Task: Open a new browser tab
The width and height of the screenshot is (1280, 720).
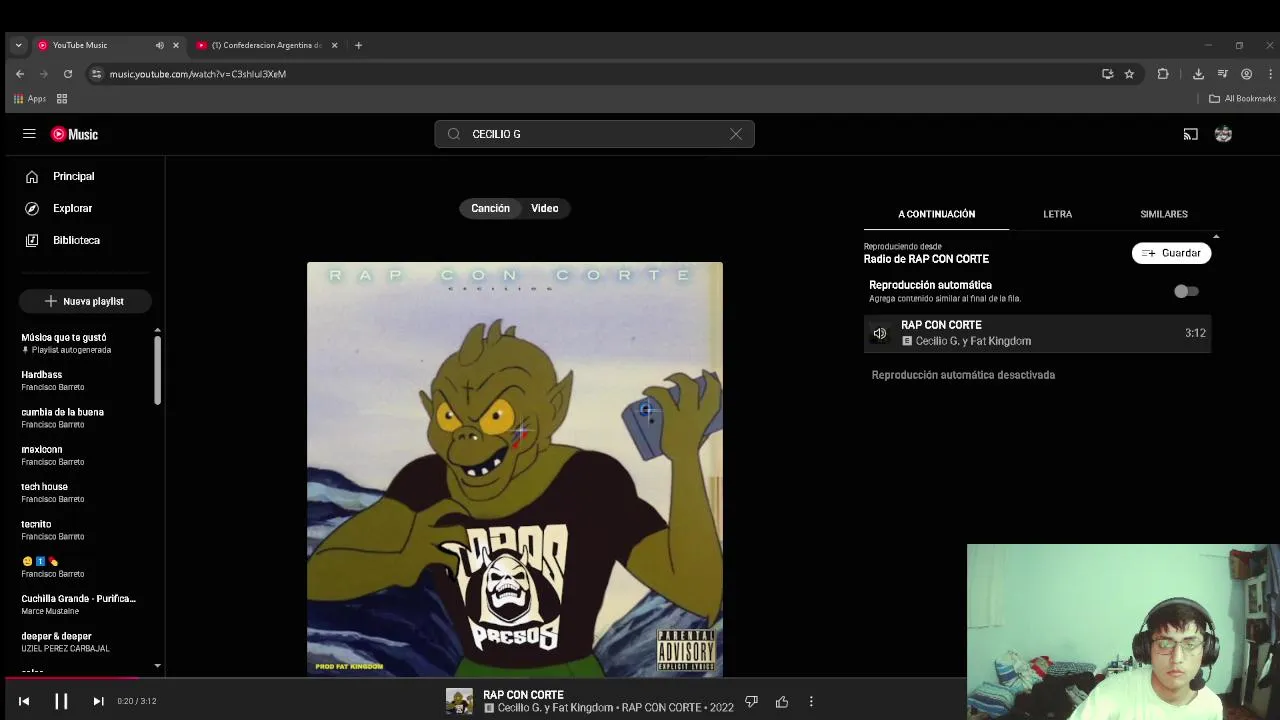Action: click(358, 45)
